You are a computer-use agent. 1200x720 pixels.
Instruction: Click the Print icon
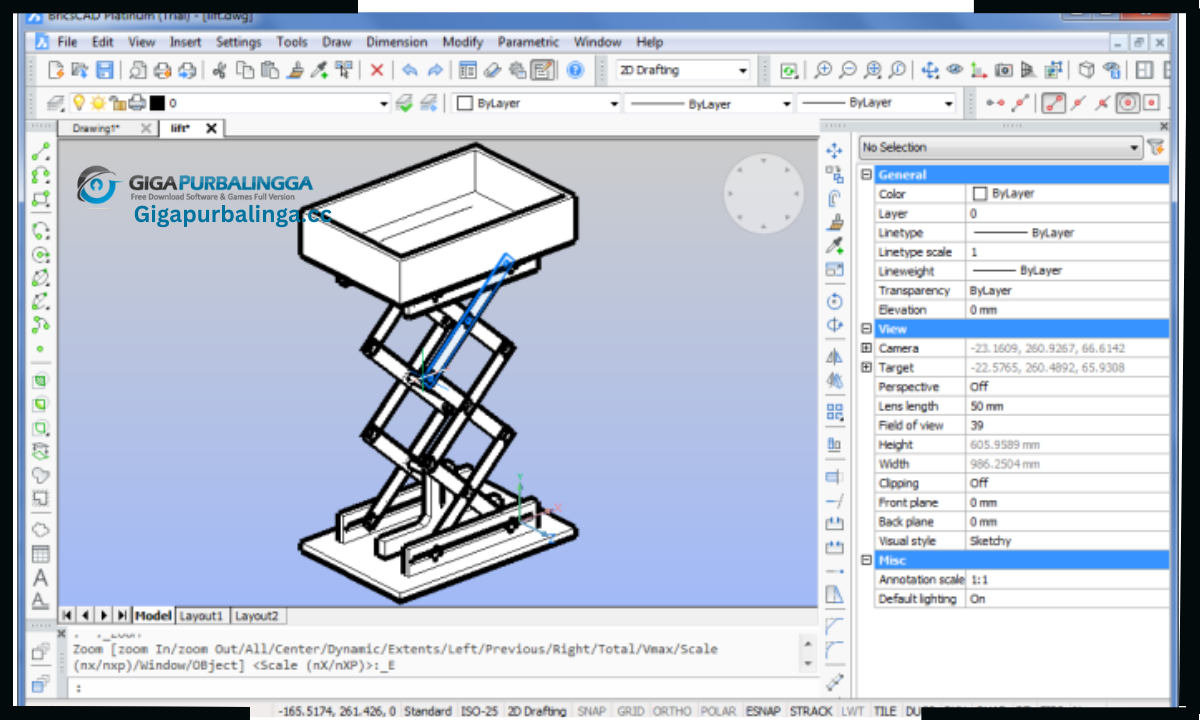click(162, 70)
